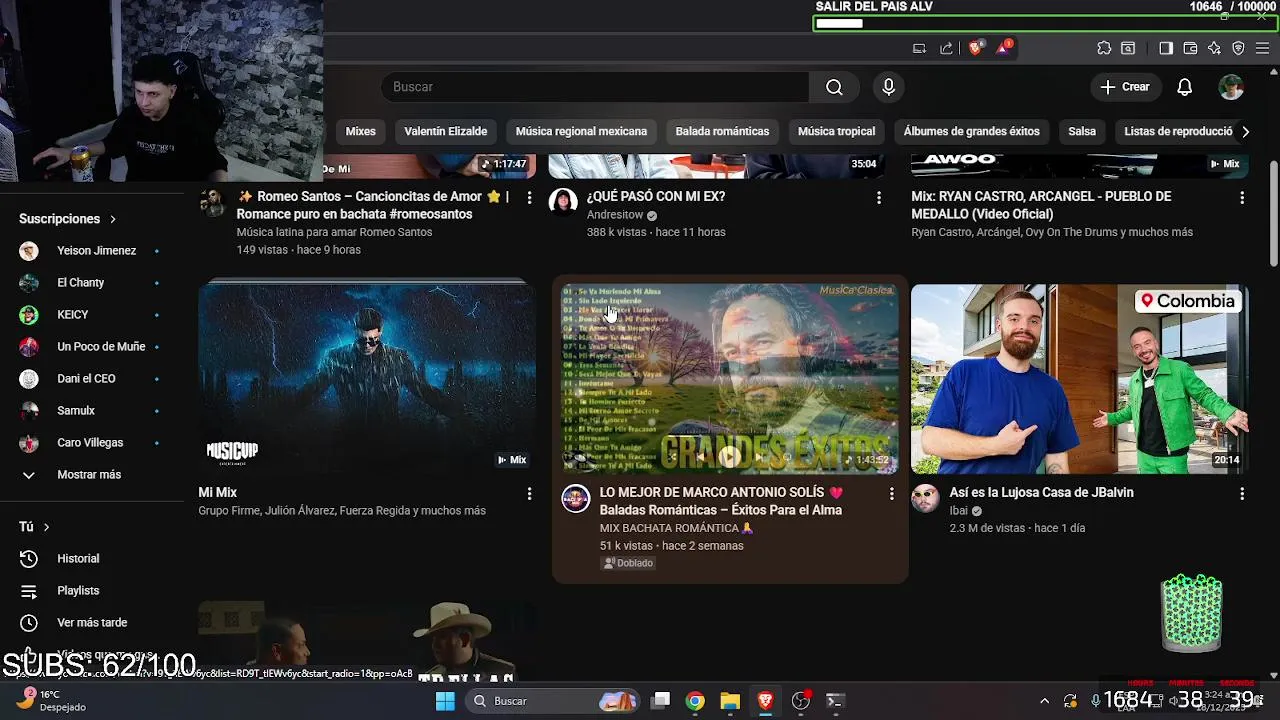This screenshot has height=720, width=1280.
Task: Select Música tropical filter chip
Action: coord(836,132)
